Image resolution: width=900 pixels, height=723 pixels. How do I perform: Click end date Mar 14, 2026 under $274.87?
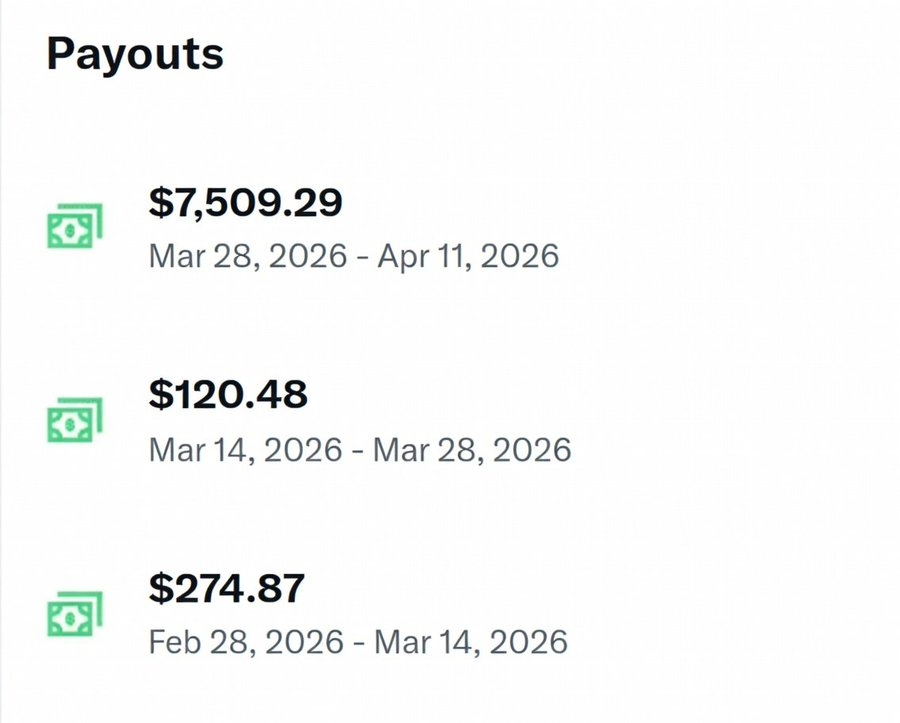471,642
